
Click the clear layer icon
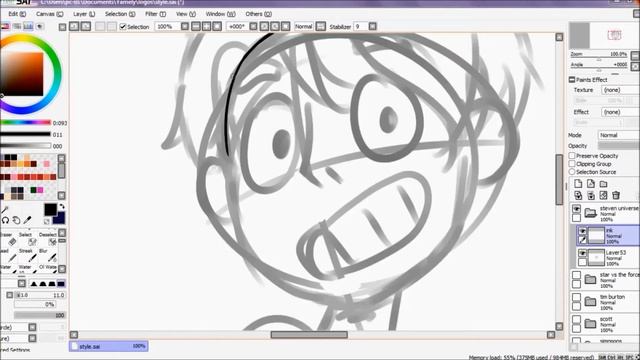click(x=603, y=196)
